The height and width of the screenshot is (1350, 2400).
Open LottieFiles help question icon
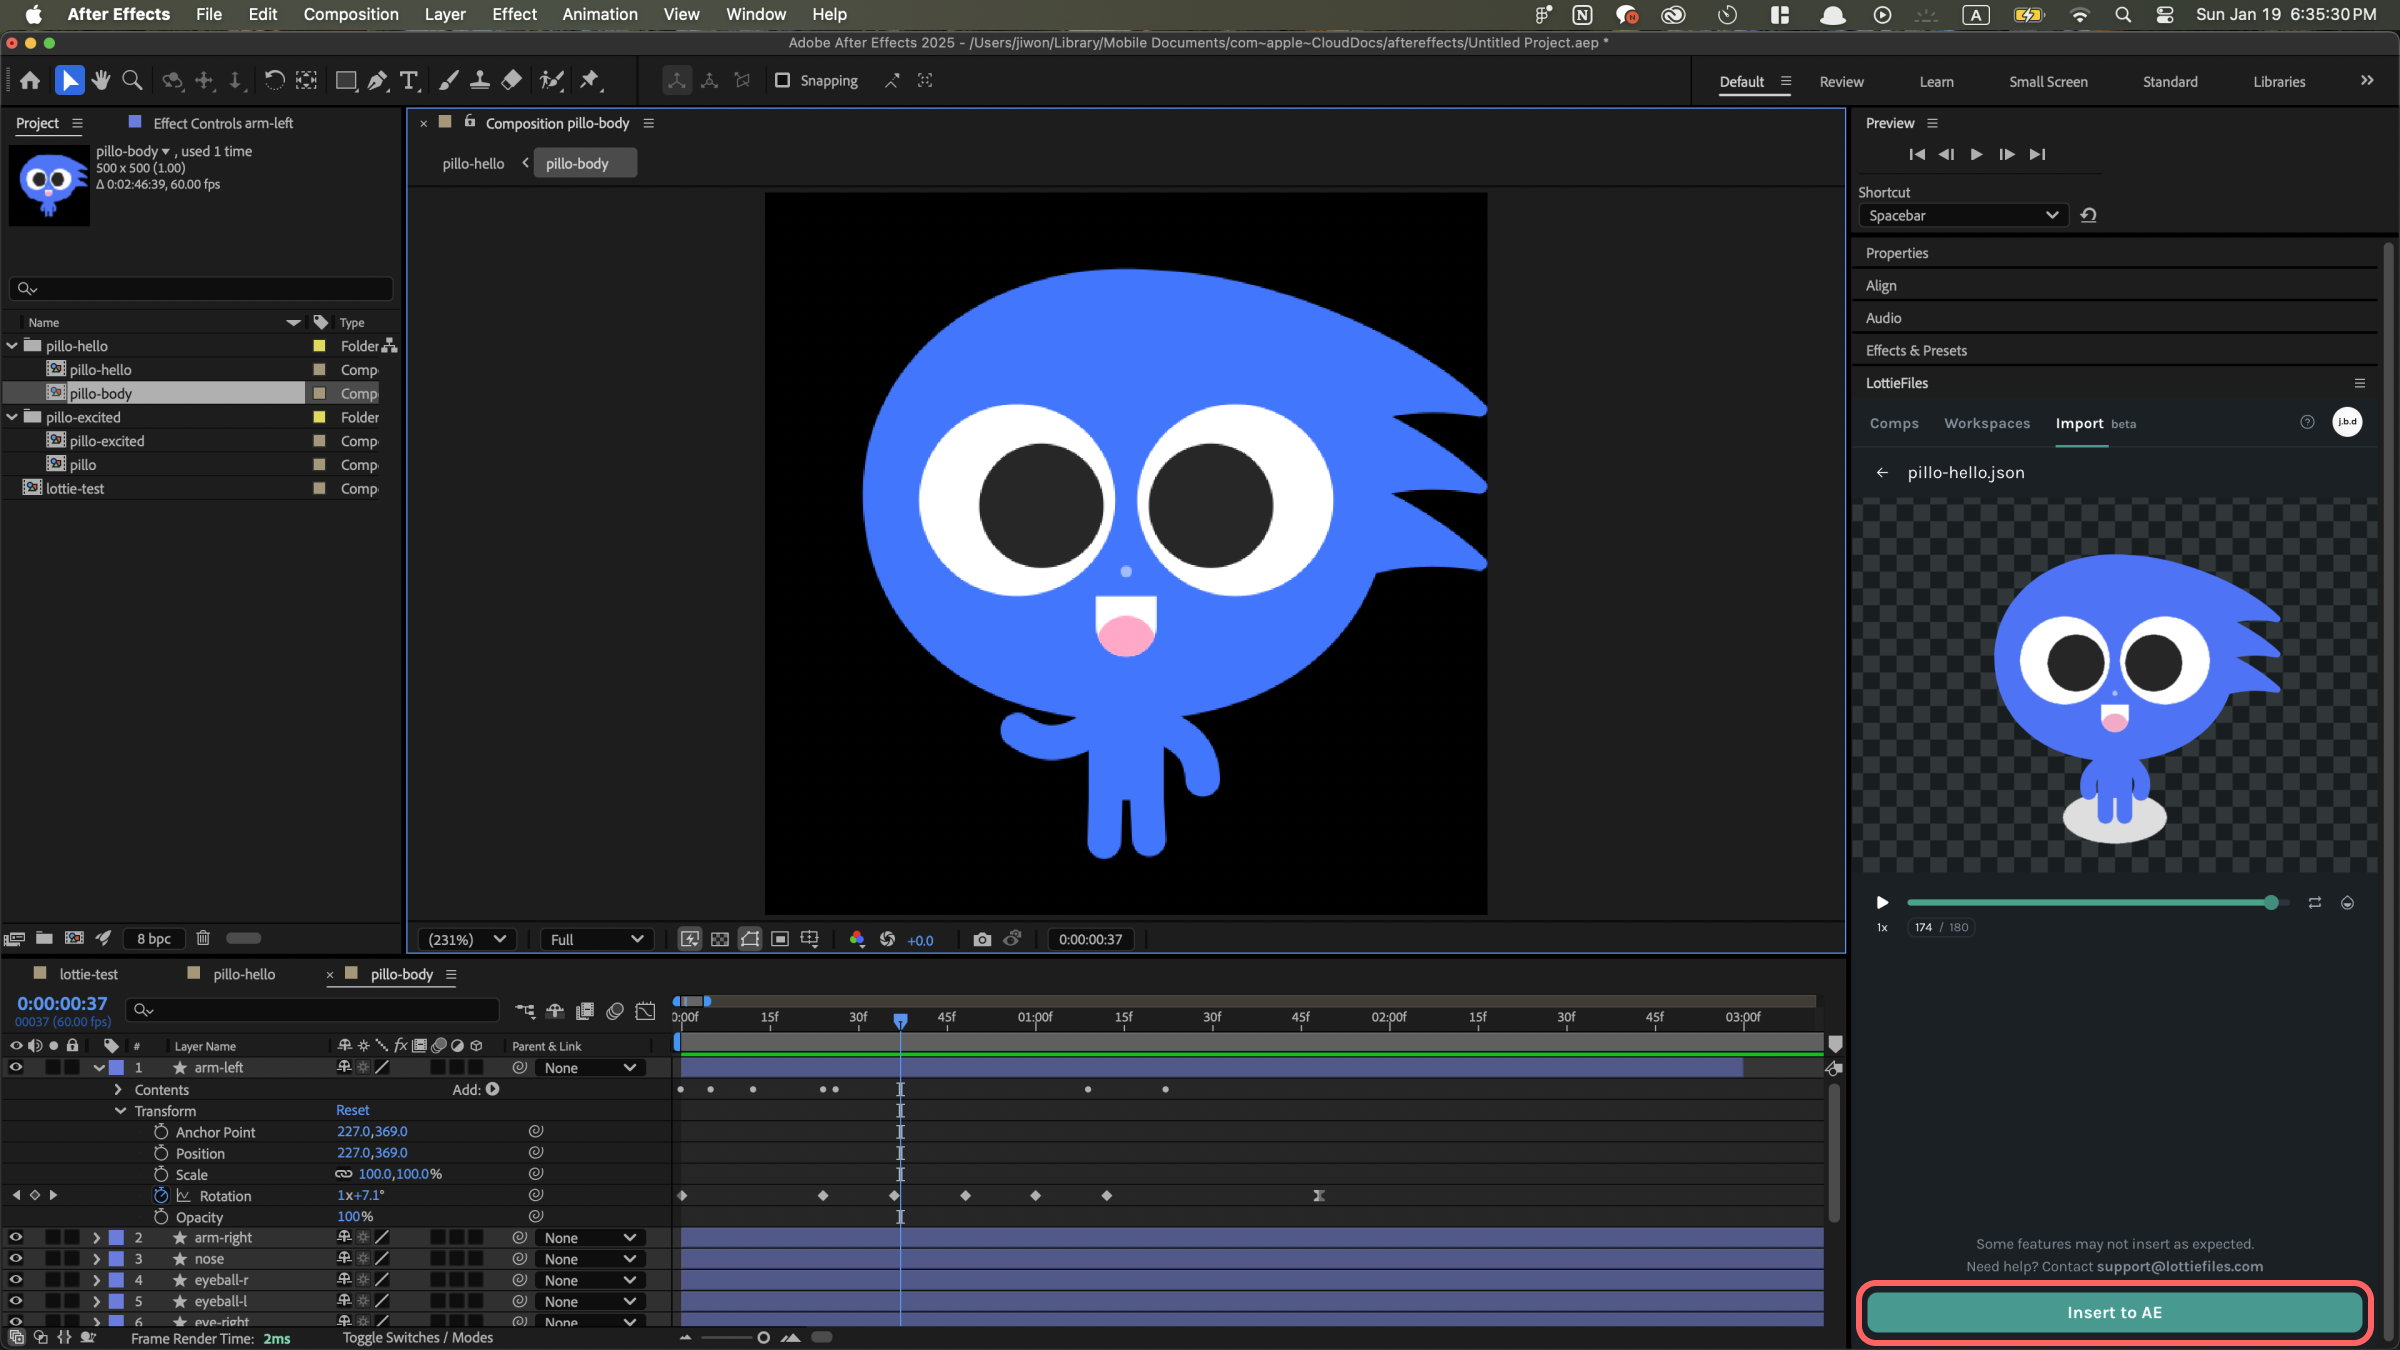(2307, 422)
